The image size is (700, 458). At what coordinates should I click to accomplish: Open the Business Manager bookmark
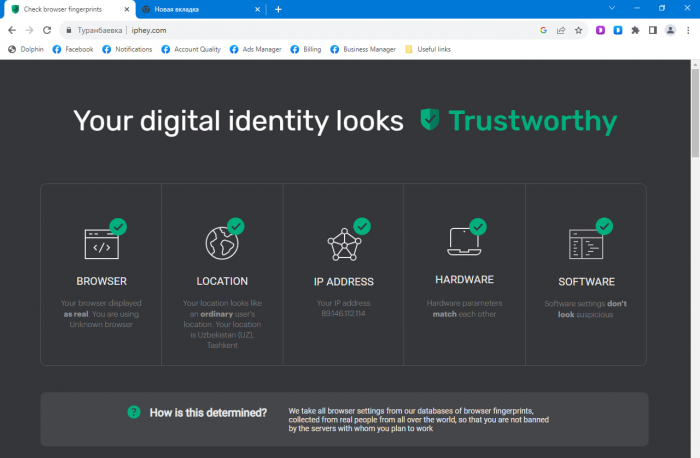(x=362, y=49)
